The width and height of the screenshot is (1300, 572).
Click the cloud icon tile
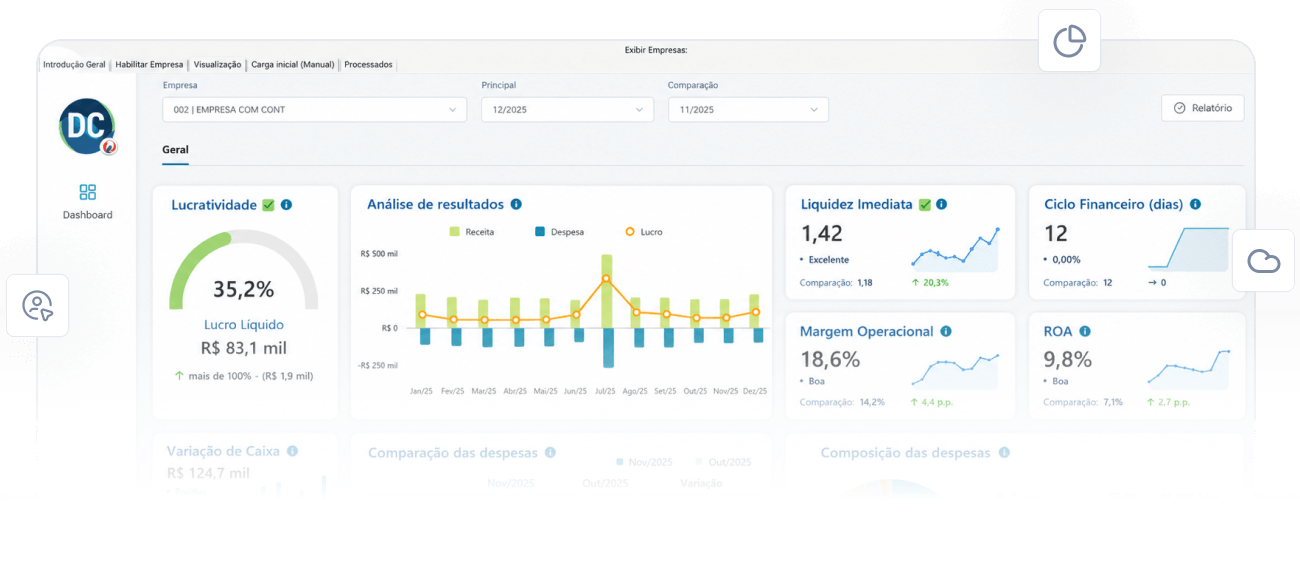[1264, 261]
